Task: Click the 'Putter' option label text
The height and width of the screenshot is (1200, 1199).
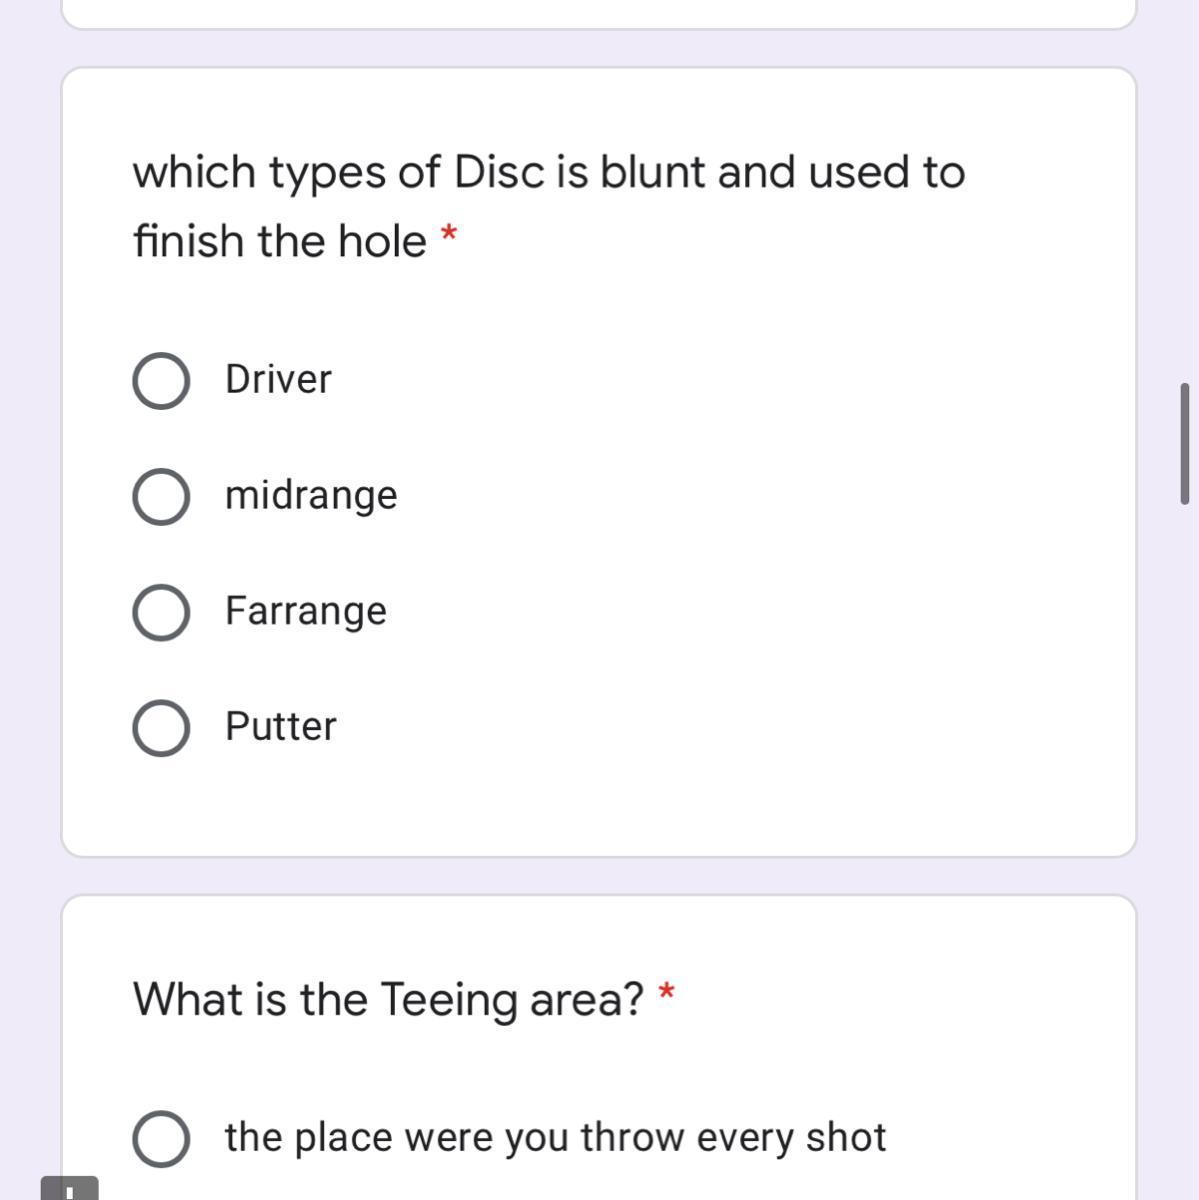Action: [x=281, y=726]
